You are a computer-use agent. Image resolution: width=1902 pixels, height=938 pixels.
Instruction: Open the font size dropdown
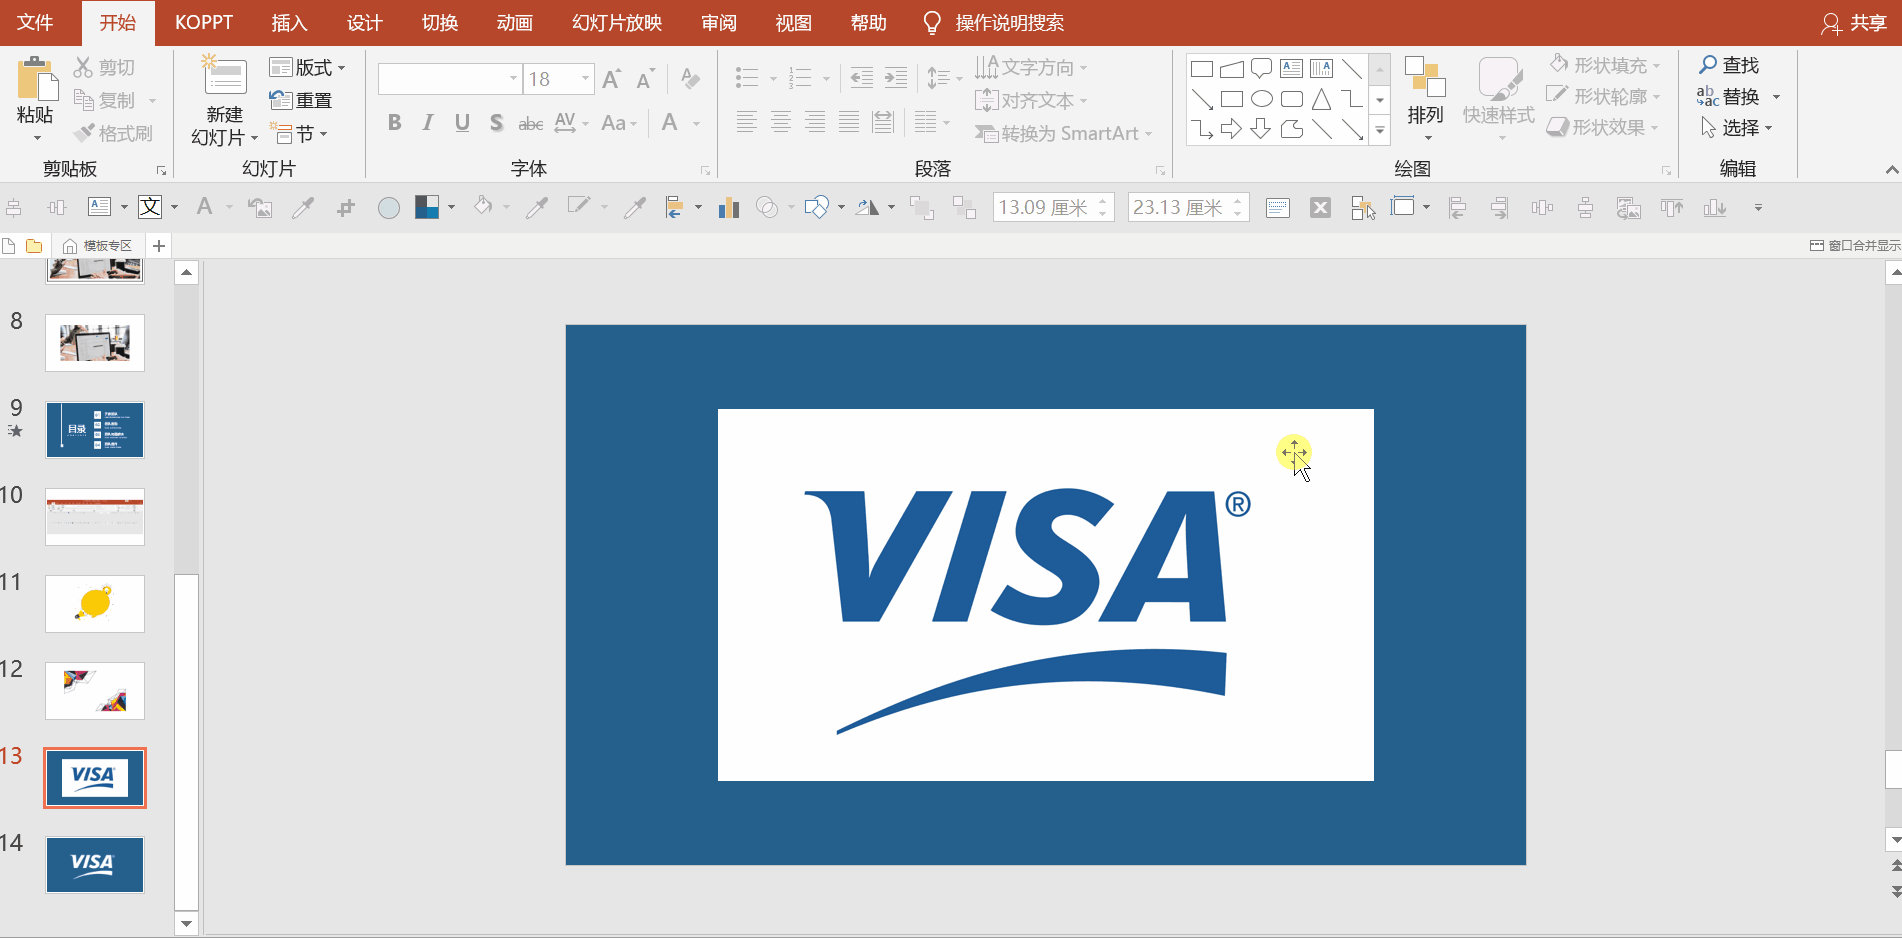[585, 79]
